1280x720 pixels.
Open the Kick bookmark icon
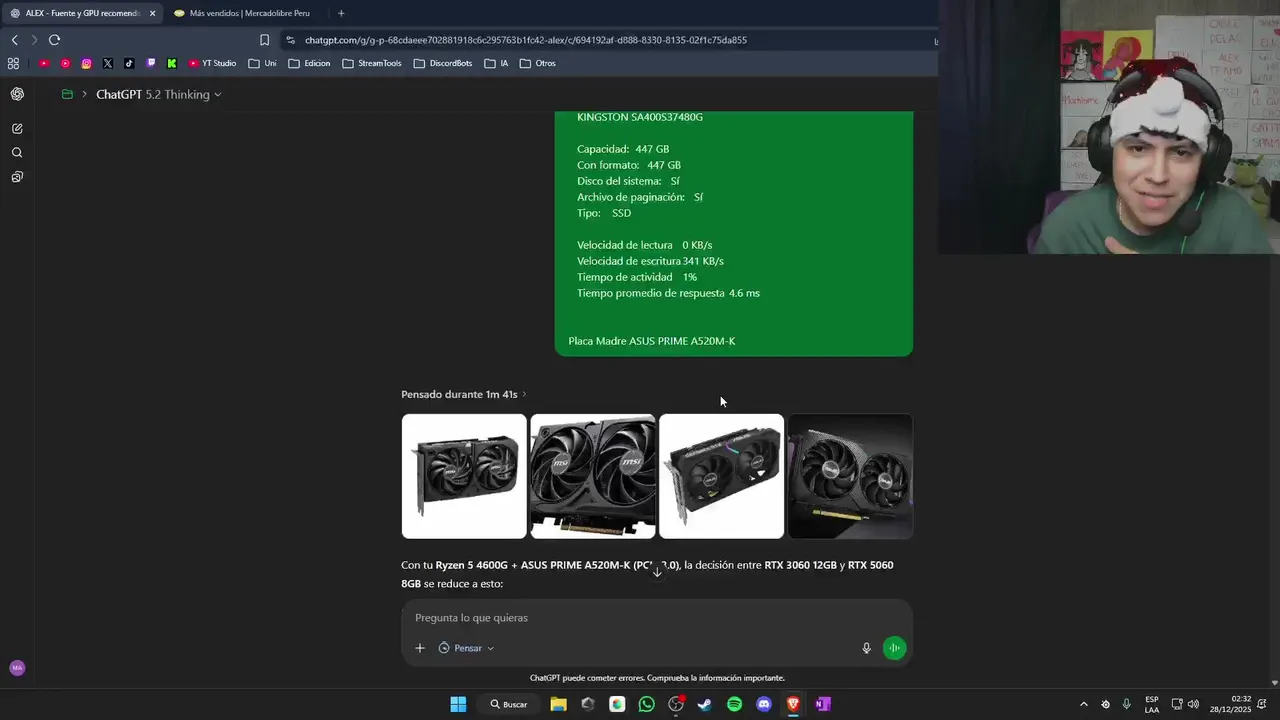point(172,63)
